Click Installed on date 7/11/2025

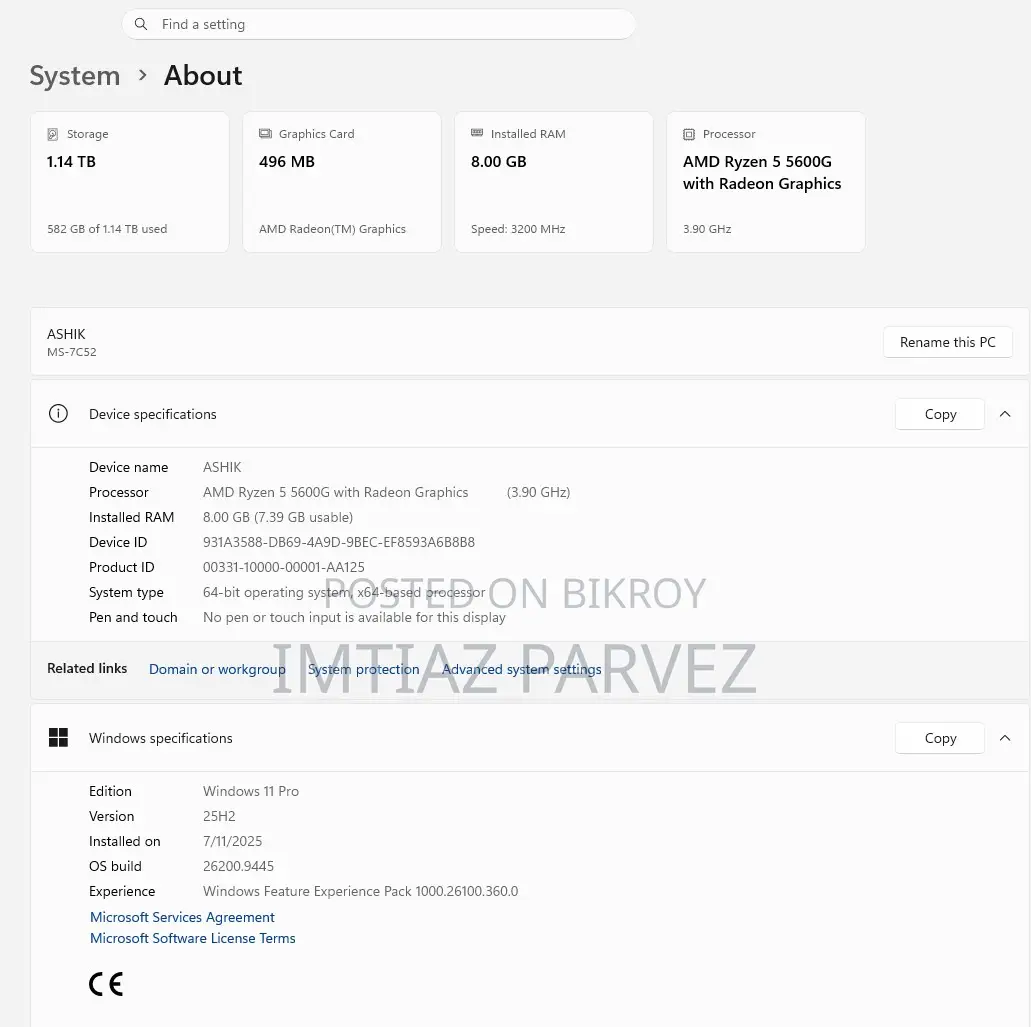[232, 842]
